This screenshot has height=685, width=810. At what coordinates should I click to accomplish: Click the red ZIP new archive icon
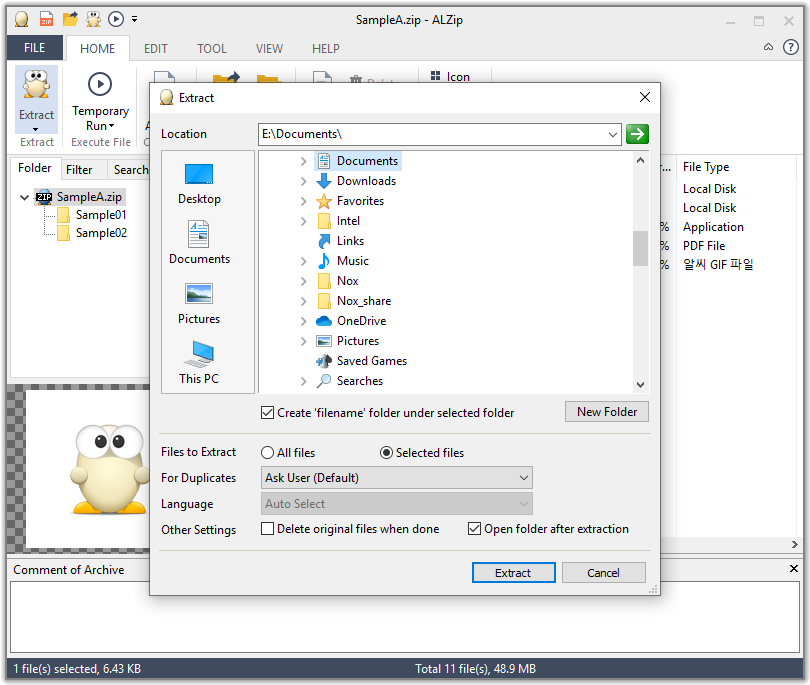click(46, 20)
